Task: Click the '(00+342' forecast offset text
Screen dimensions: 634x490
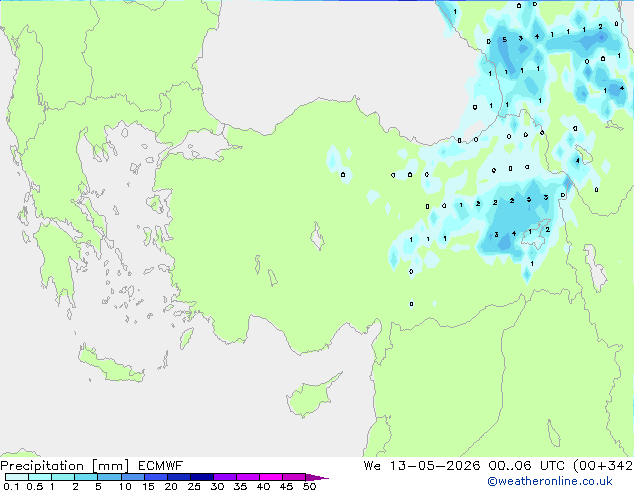Action: tap(603, 466)
